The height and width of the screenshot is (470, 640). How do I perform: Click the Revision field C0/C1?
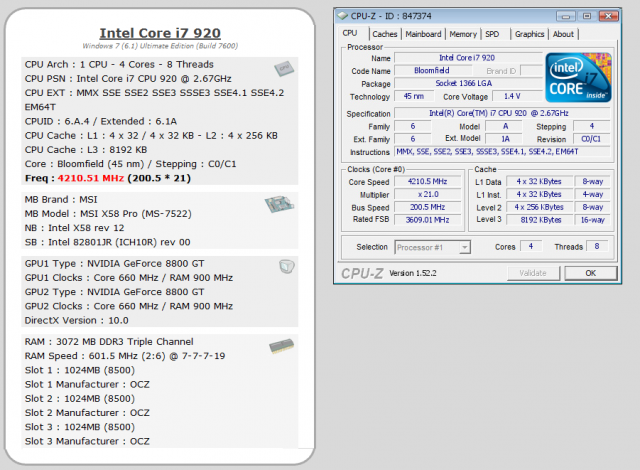591,139
